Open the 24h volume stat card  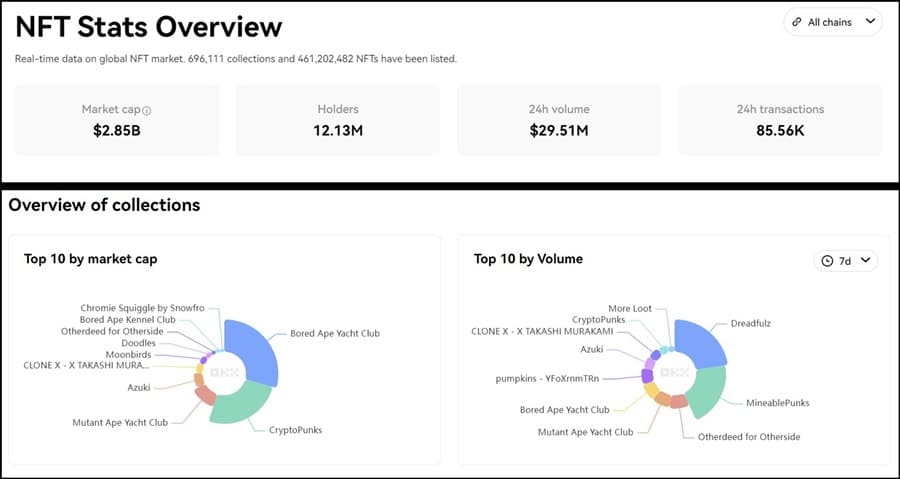click(x=559, y=120)
